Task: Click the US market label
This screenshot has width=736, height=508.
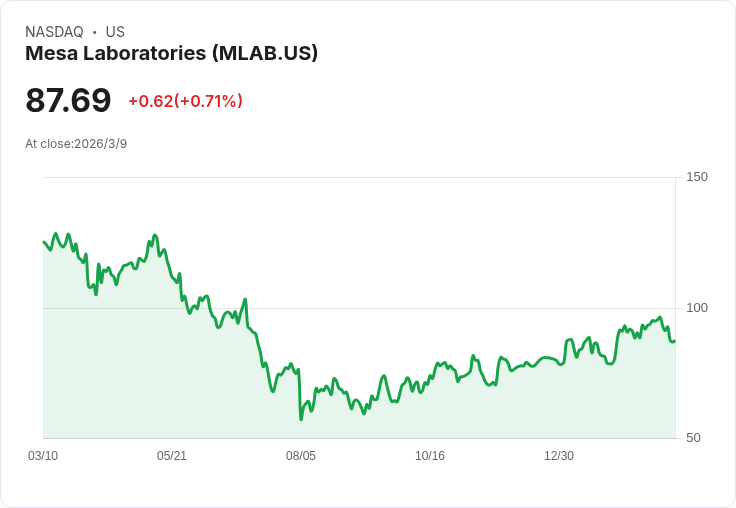Action: coord(115,32)
